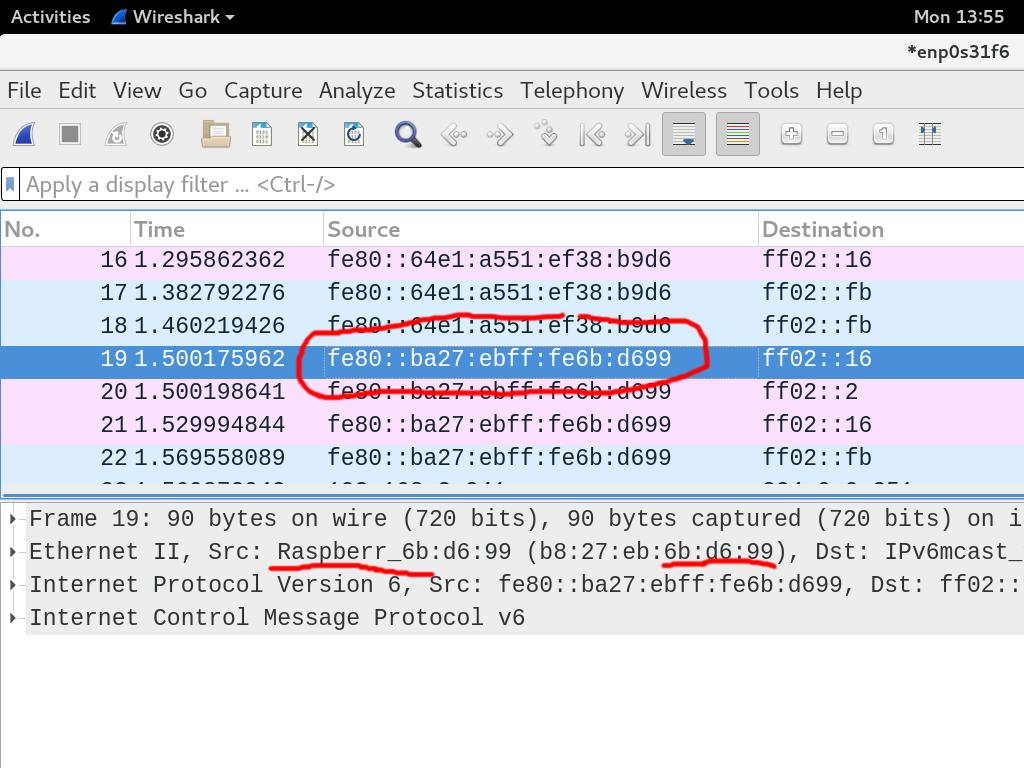Restart the current capture
The height and width of the screenshot is (768, 1024).
[116, 135]
